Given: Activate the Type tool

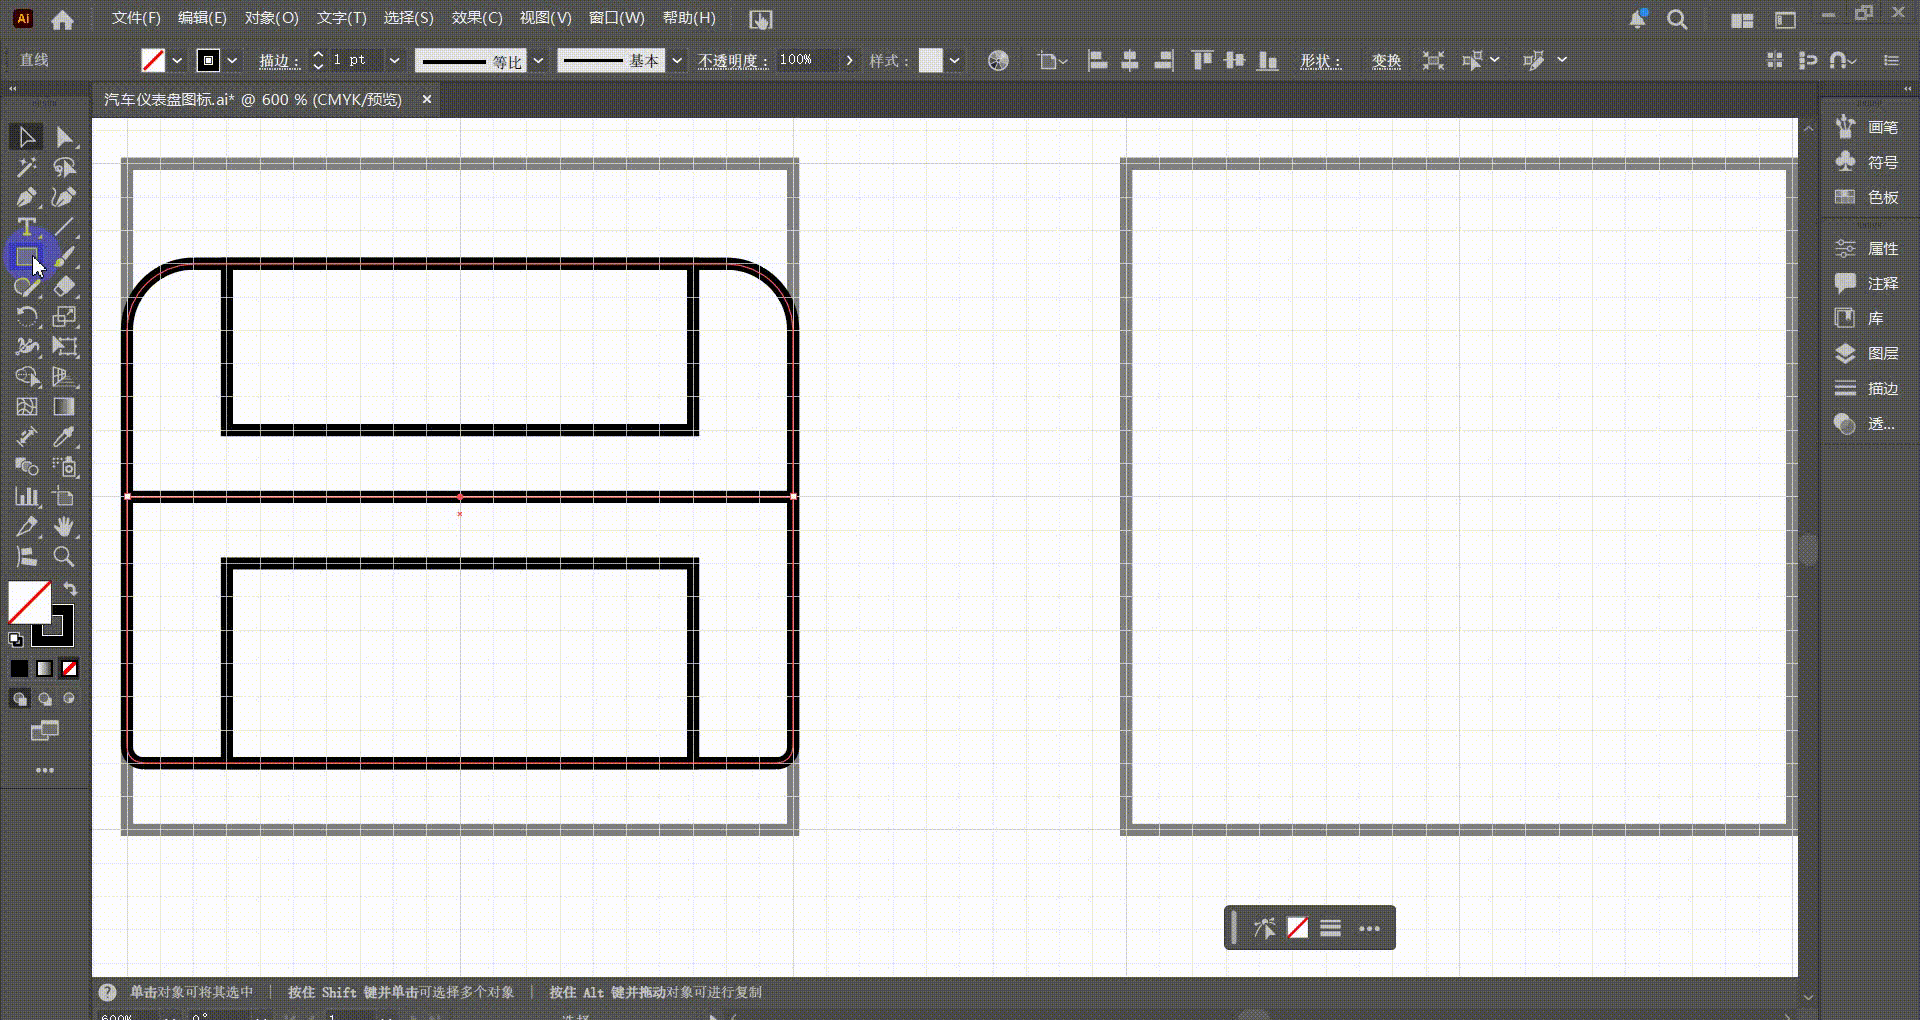Looking at the screenshot, I should (26, 227).
